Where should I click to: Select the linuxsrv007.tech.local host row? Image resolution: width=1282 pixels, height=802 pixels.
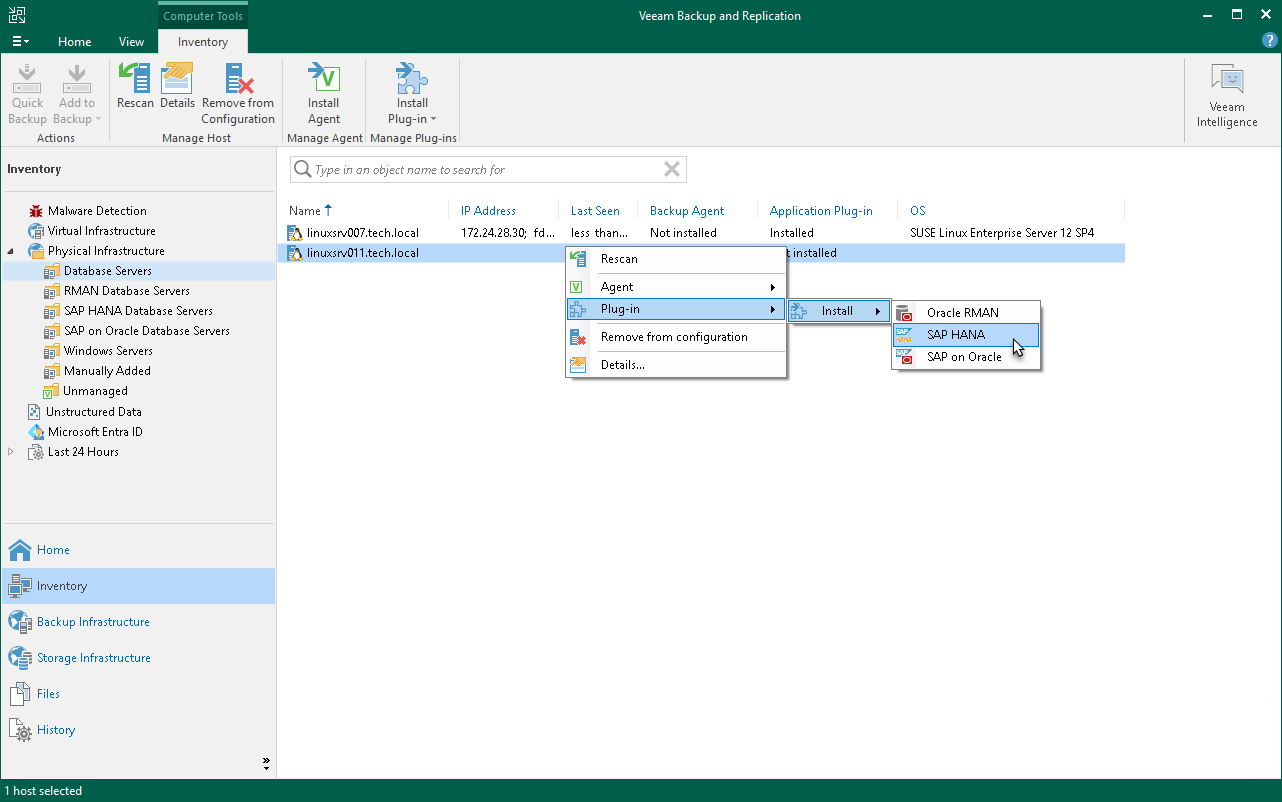(x=701, y=233)
